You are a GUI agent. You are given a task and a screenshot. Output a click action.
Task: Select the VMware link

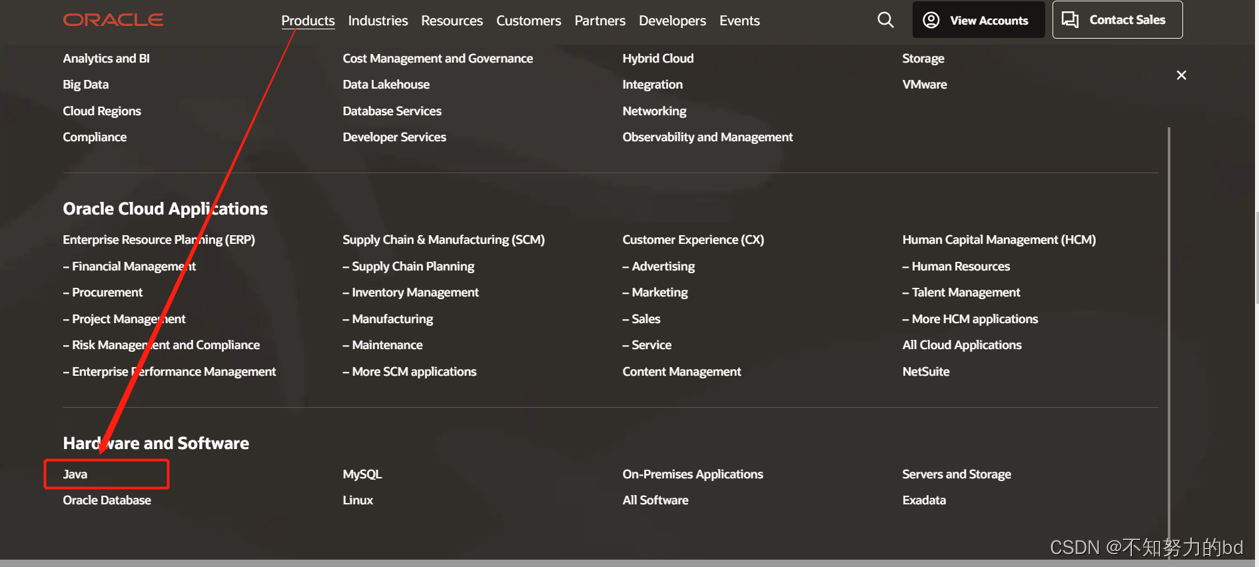point(925,84)
